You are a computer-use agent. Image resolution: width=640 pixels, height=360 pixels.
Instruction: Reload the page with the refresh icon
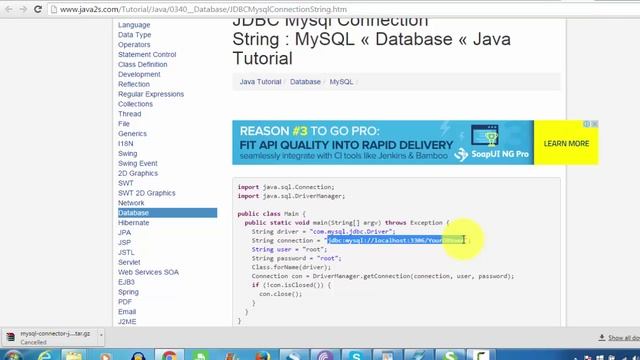tap(38, 9)
